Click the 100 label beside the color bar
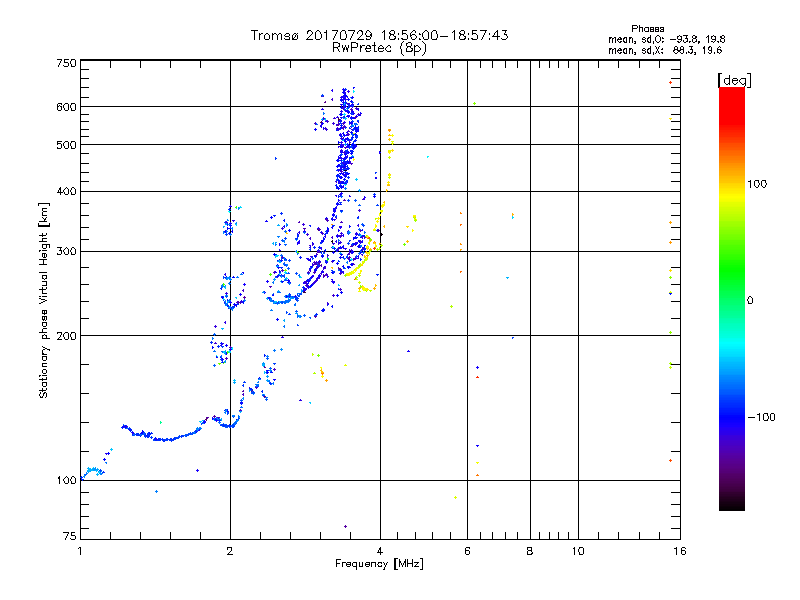Viewport: 800px width, 600px height. pyautogui.click(x=757, y=184)
